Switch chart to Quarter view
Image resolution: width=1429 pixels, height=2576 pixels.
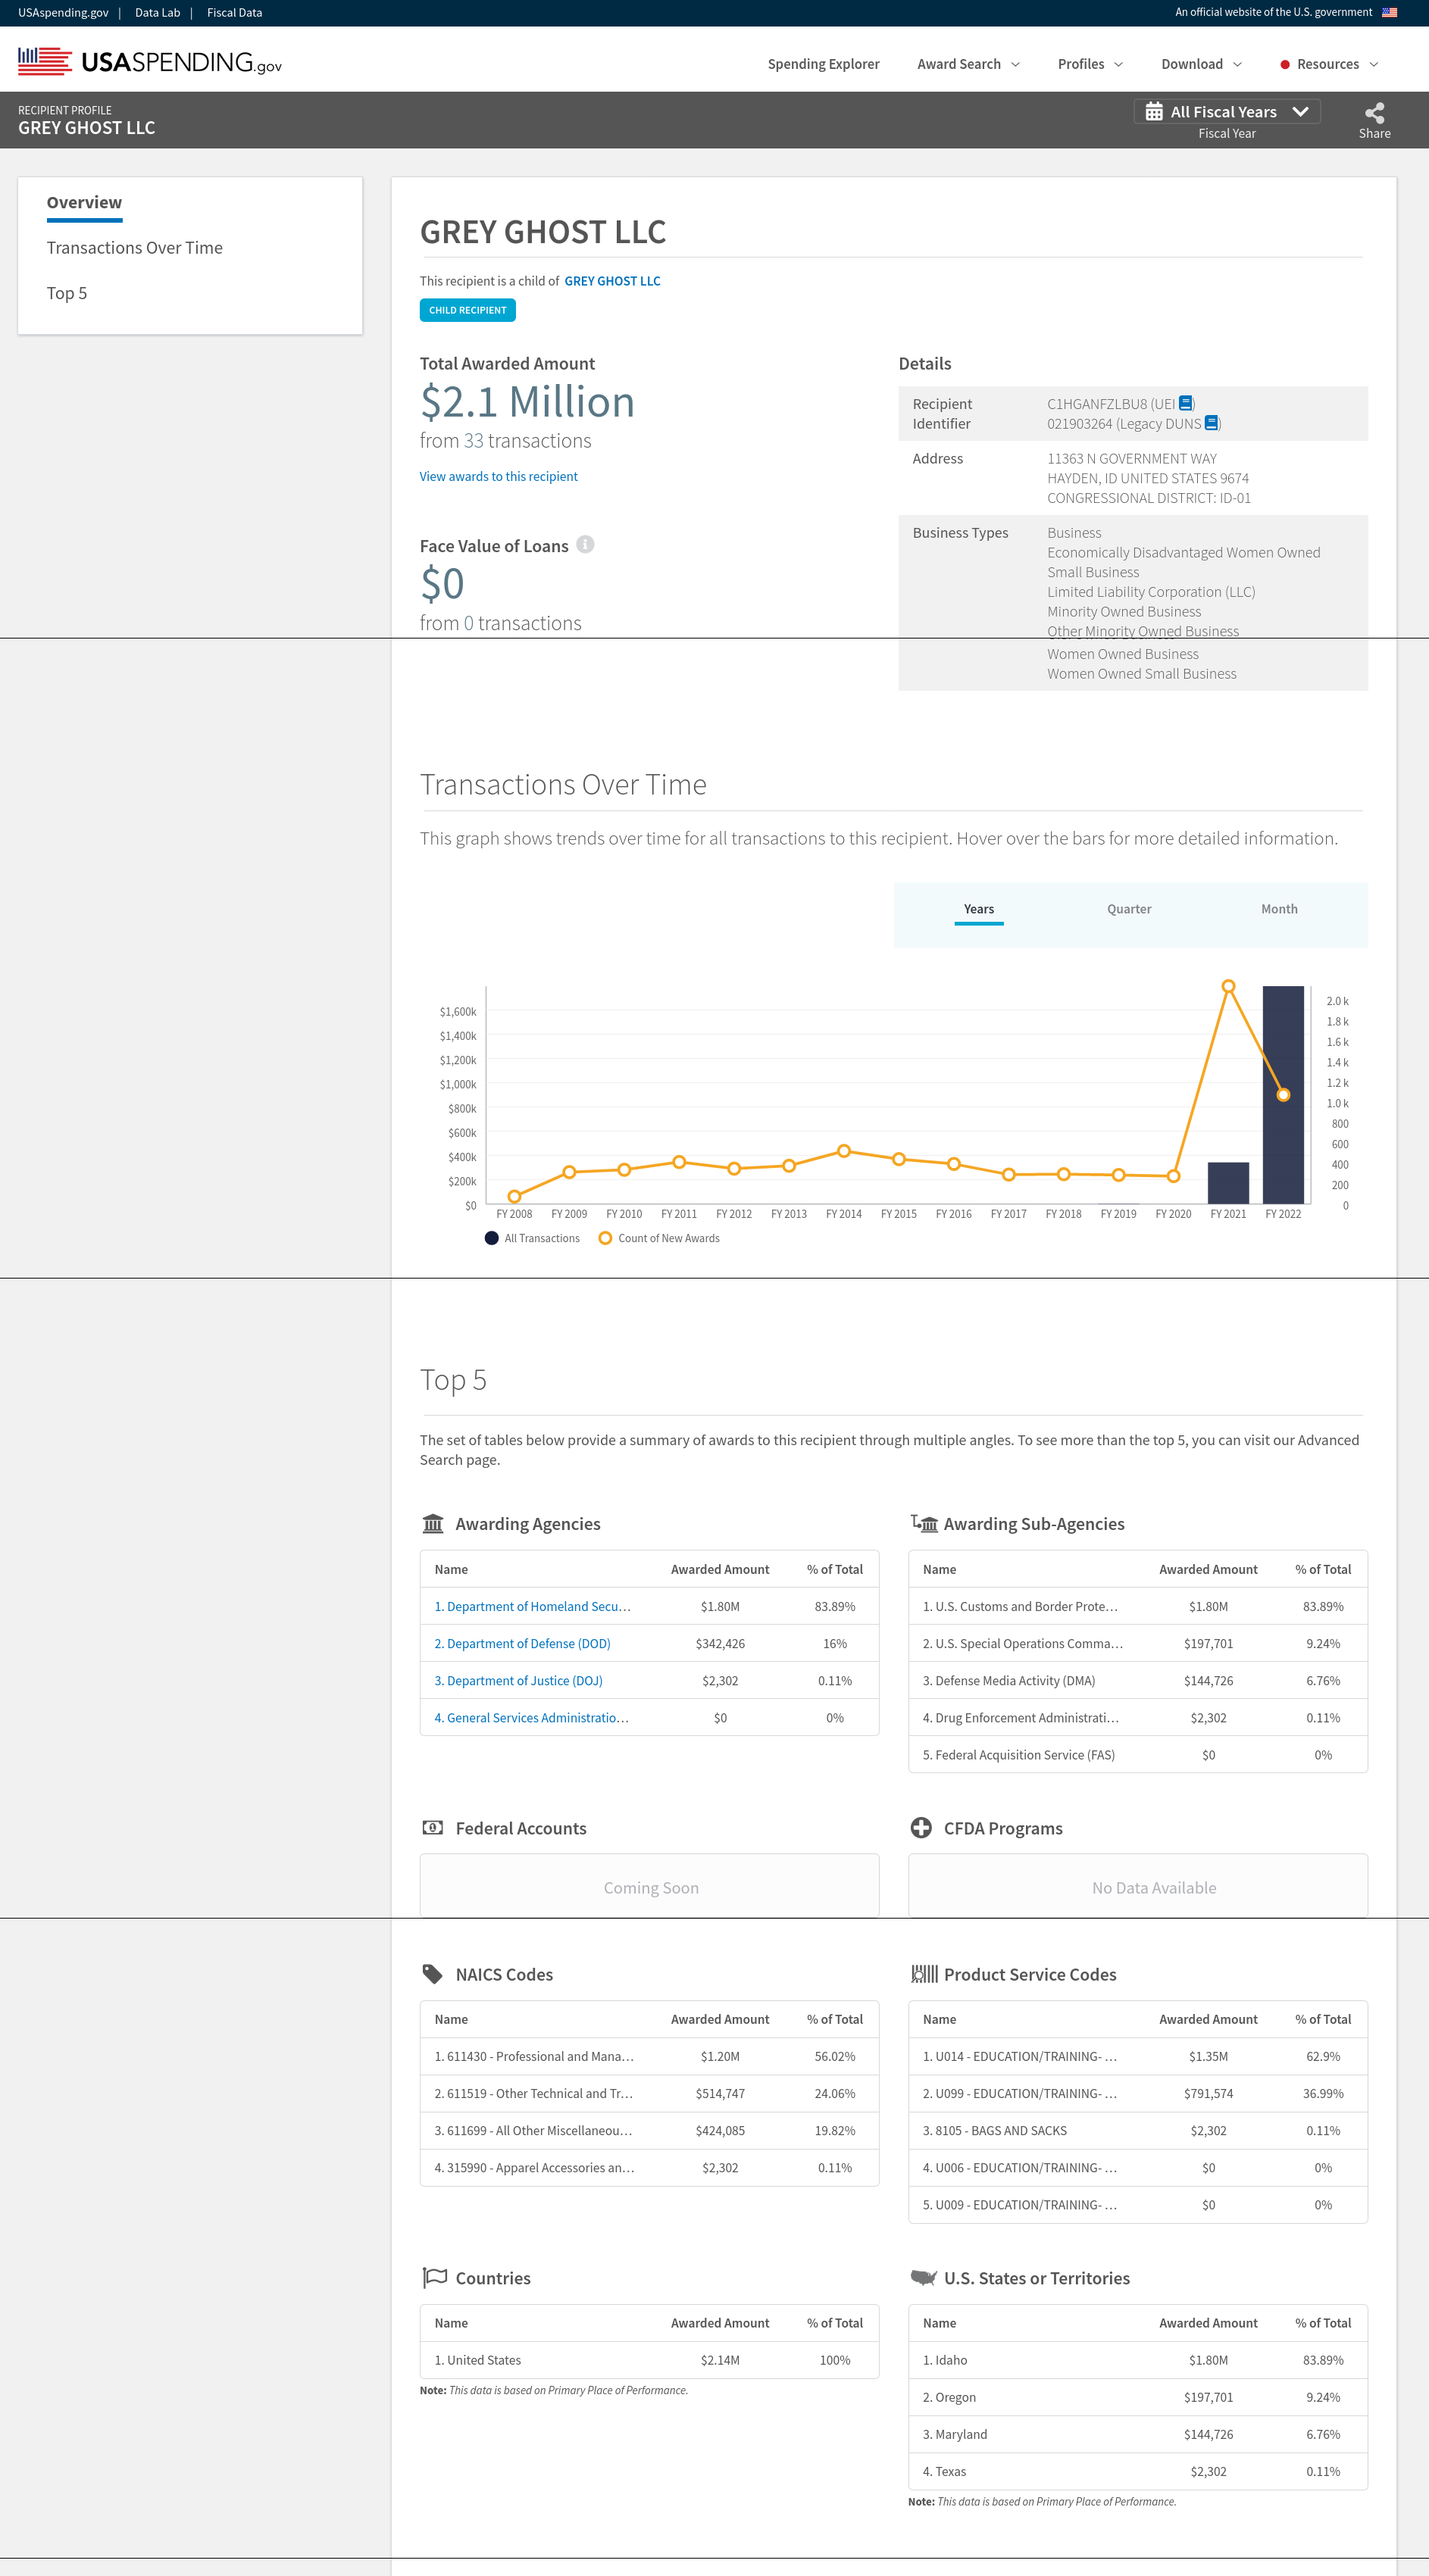tap(1129, 909)
